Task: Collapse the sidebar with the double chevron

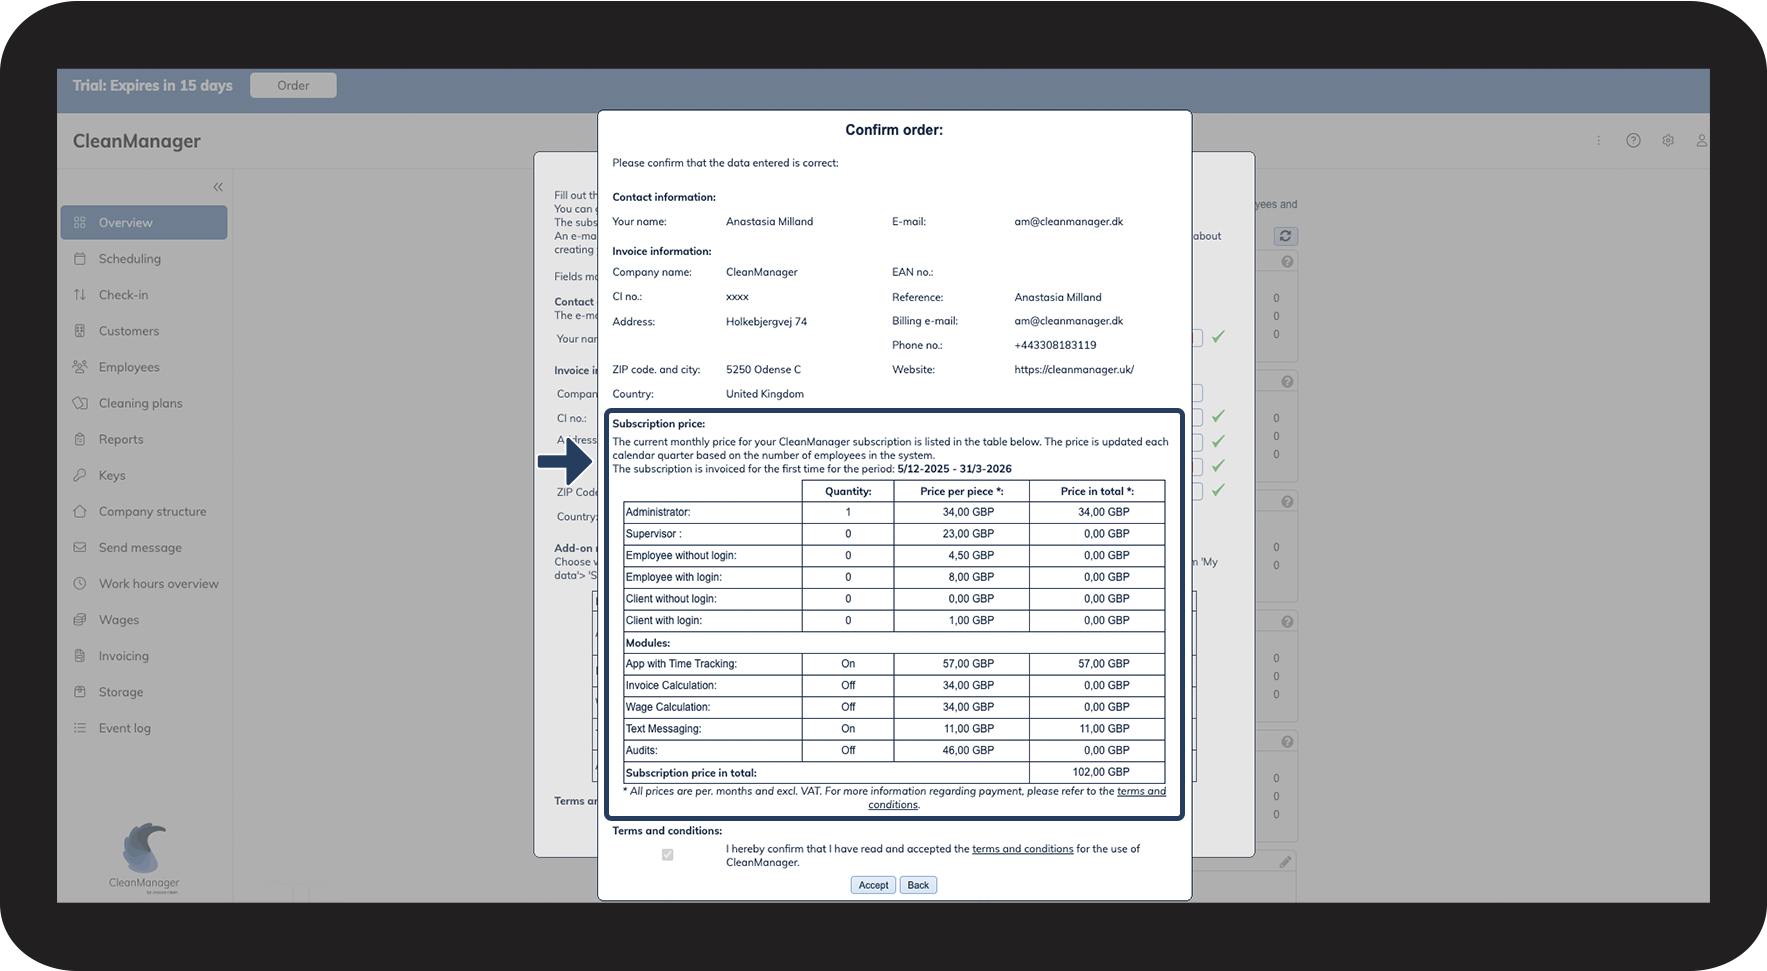Action: coord(218,187)
